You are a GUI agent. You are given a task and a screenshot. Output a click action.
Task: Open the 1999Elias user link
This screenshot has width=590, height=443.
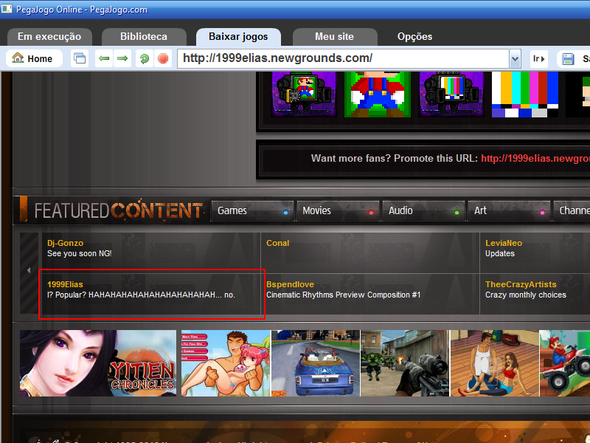tap(65, 285)
